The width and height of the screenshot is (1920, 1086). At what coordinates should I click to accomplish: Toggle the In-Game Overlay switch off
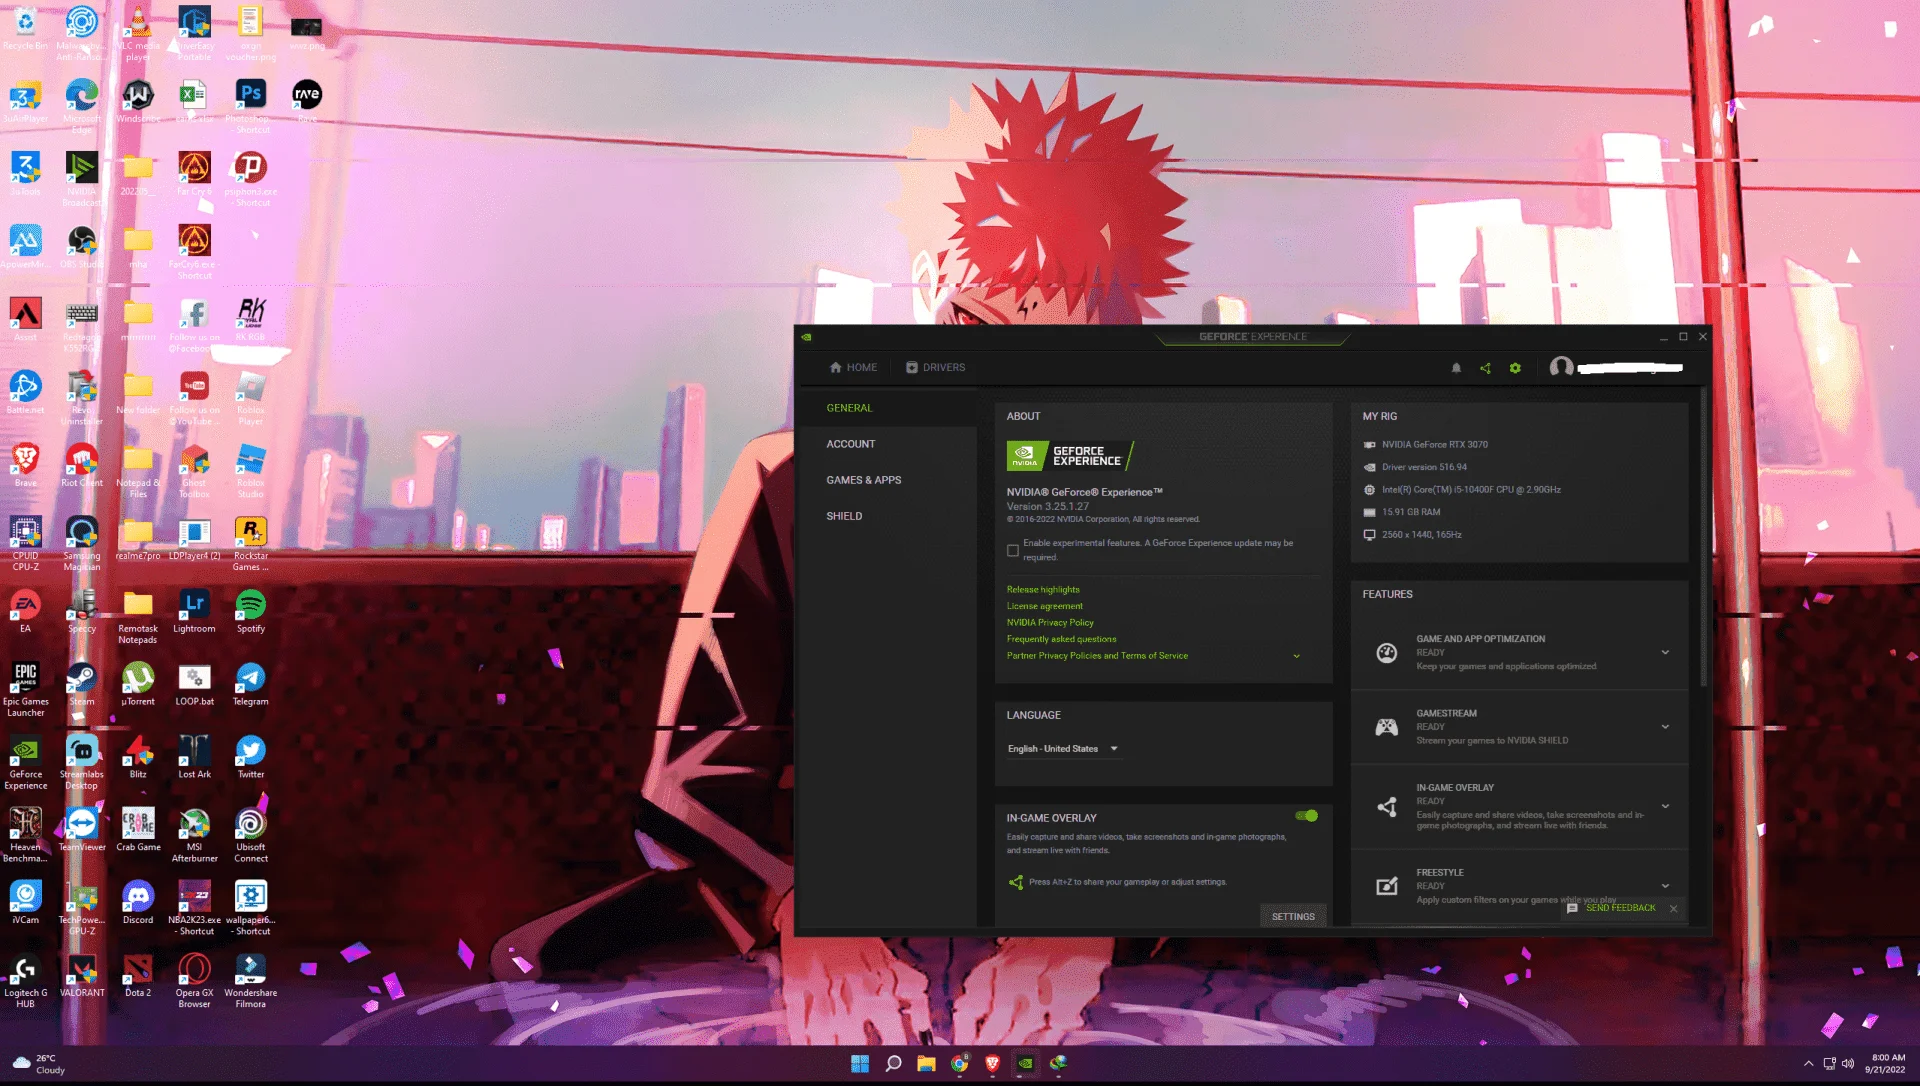[x=1306, y=816]
